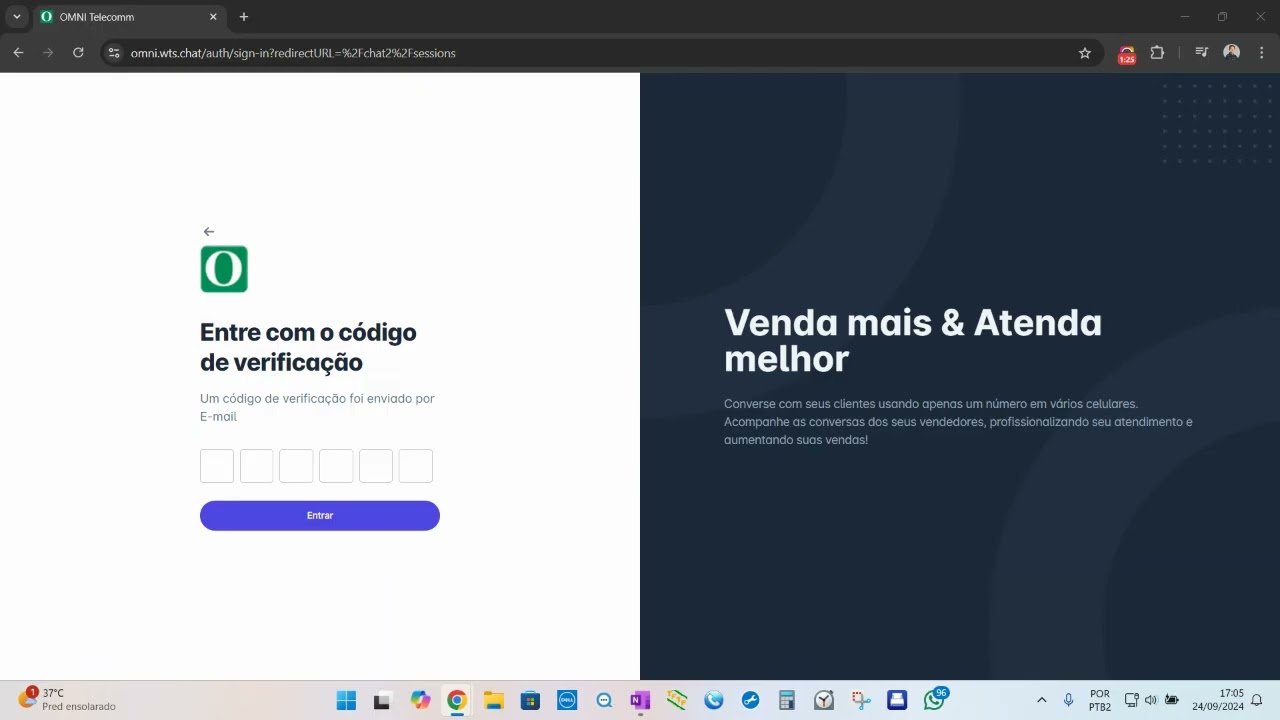Launch Copilot from the taskbar
1280x720 pixels.
pyautogui.click(x=420, y=700)
